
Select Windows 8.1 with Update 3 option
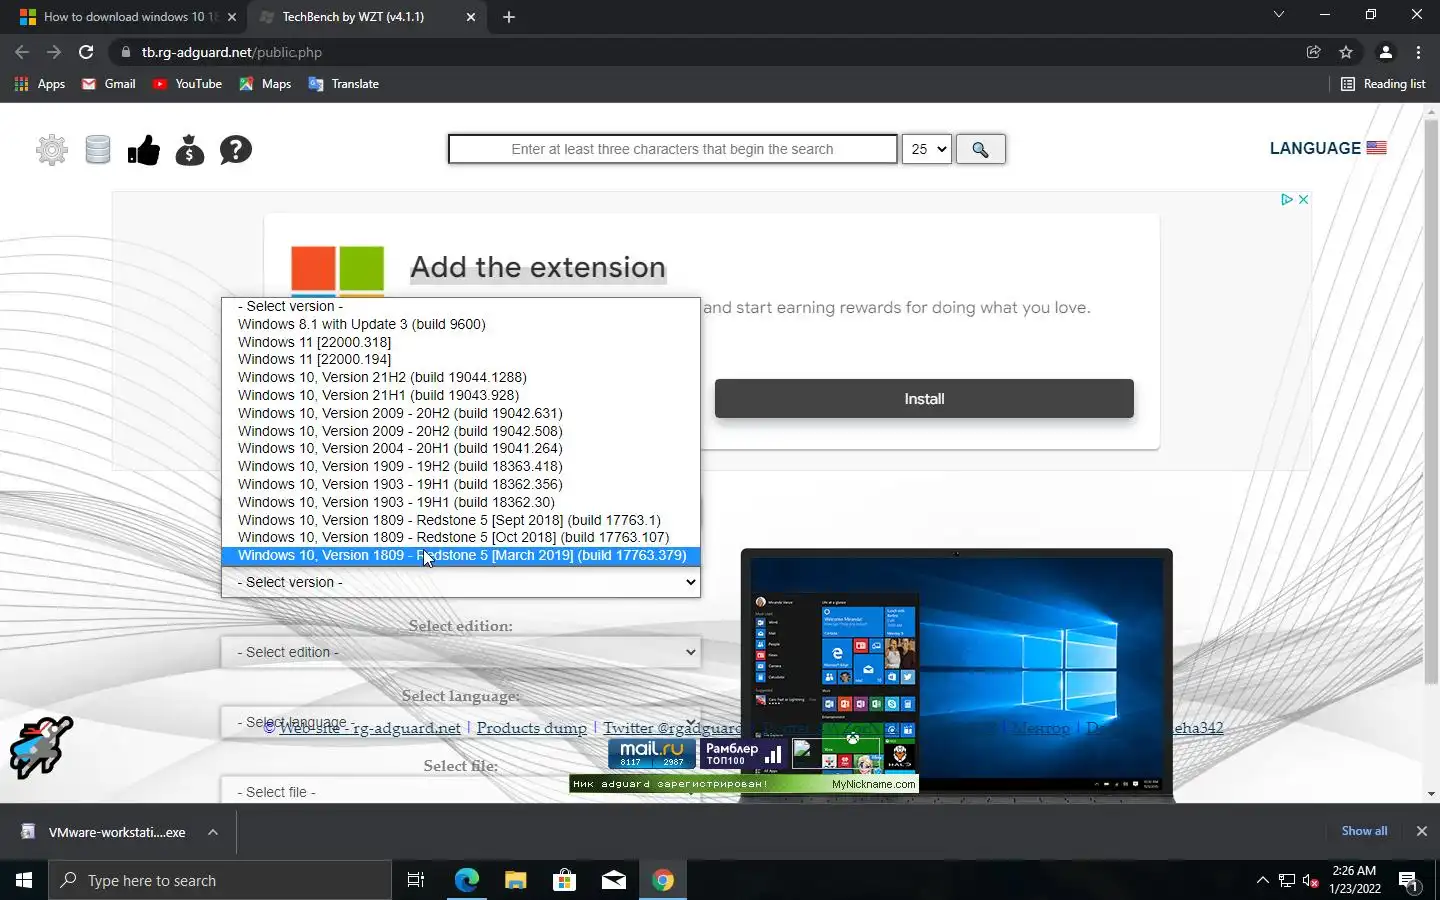[461, 324]
